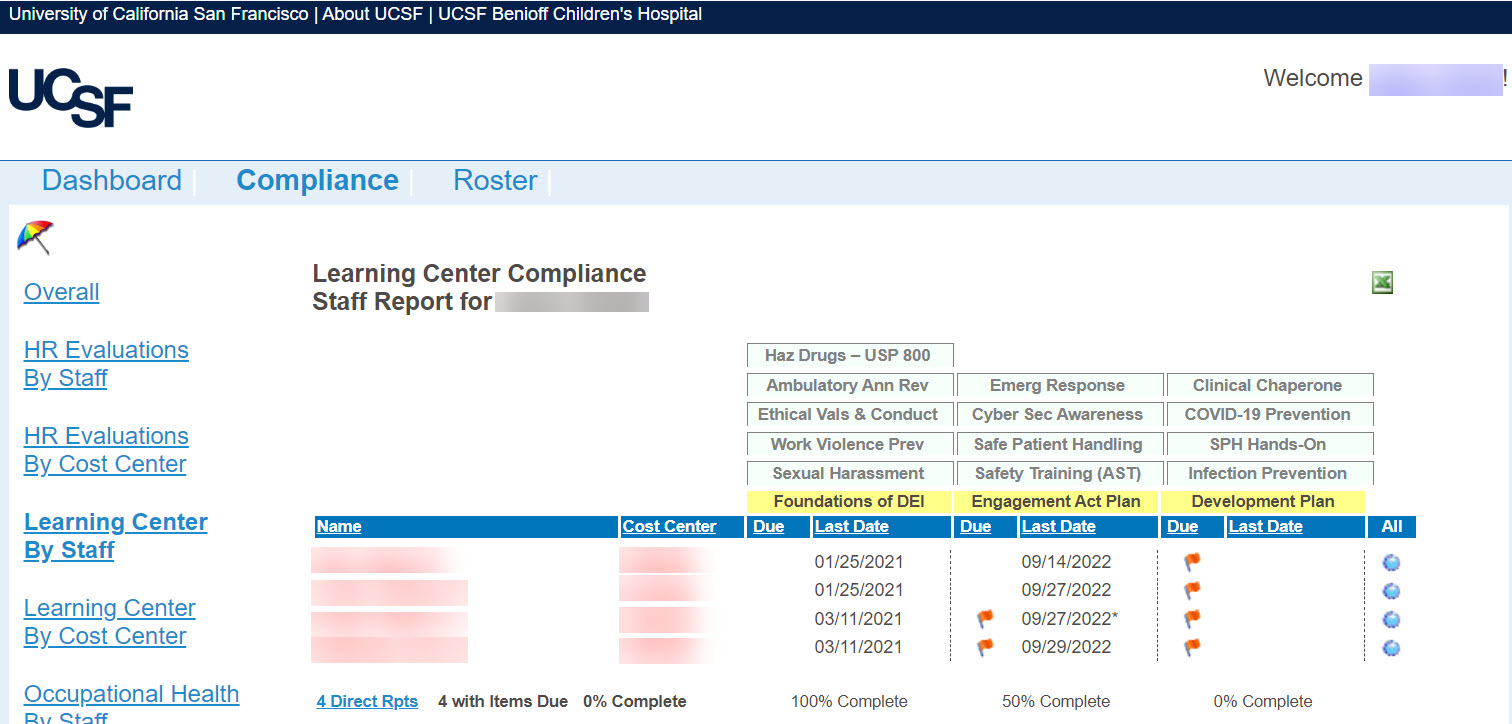Viewport: 1512px width, 724px height.
Task: Click the Development Plan flag in 09/29/2022 row
Action: point(1192,647)
